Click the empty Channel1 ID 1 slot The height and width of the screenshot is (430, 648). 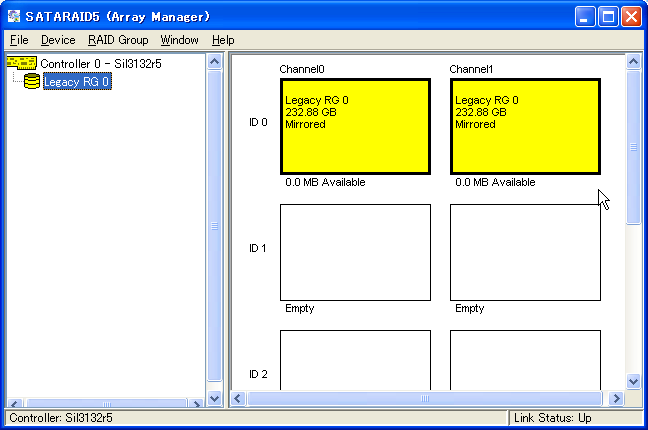coord(525,252)
